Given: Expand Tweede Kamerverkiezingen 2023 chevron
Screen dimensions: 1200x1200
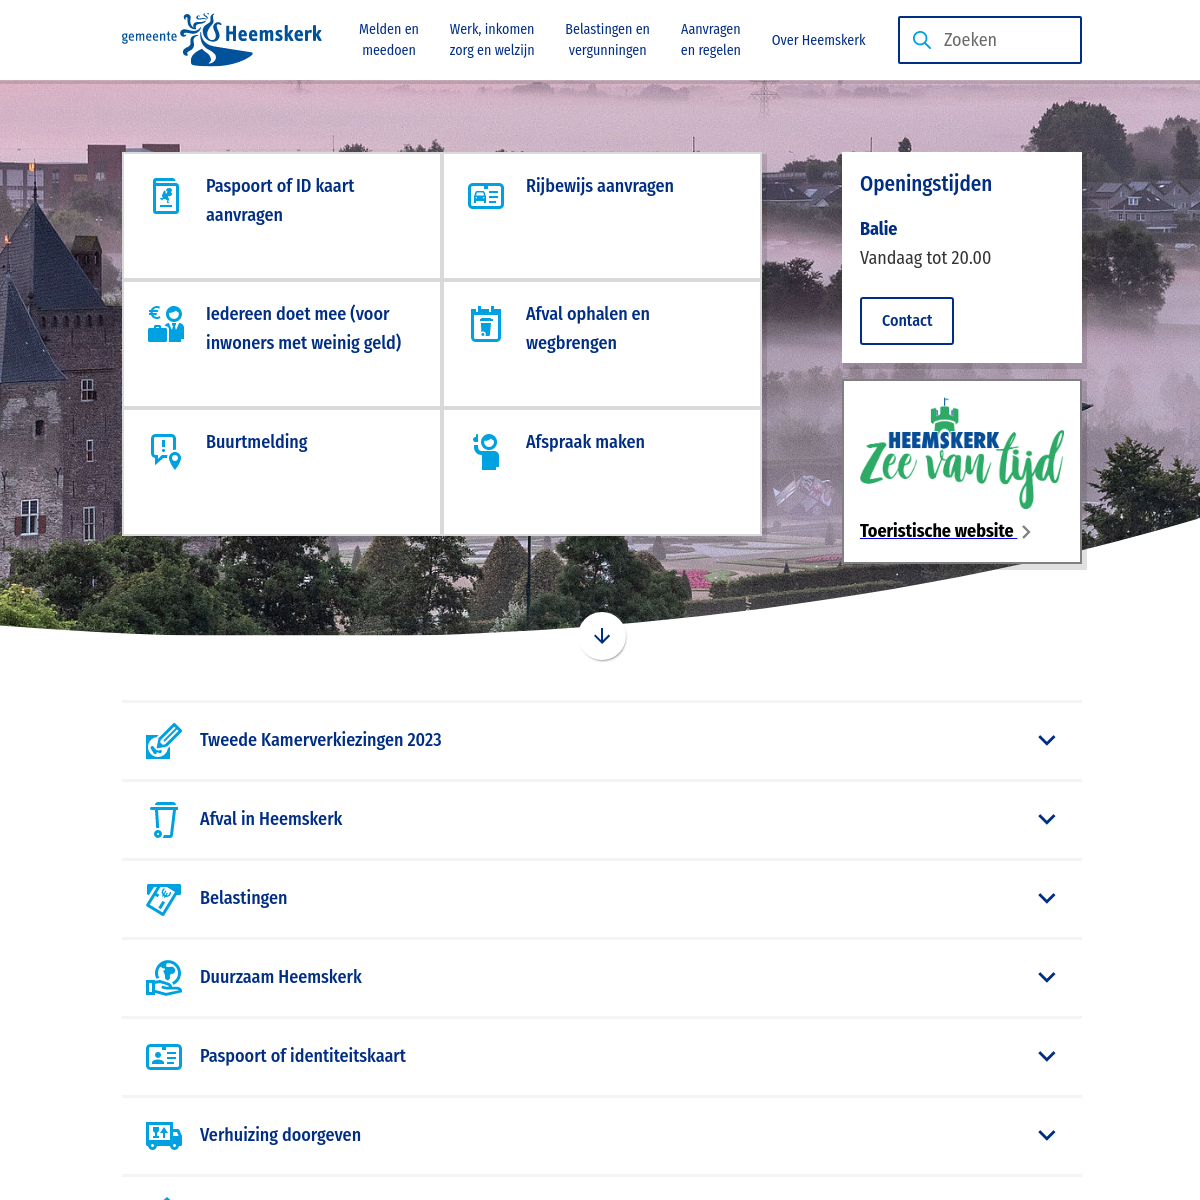Looking at the screenshot, I should click(1047, 741).
